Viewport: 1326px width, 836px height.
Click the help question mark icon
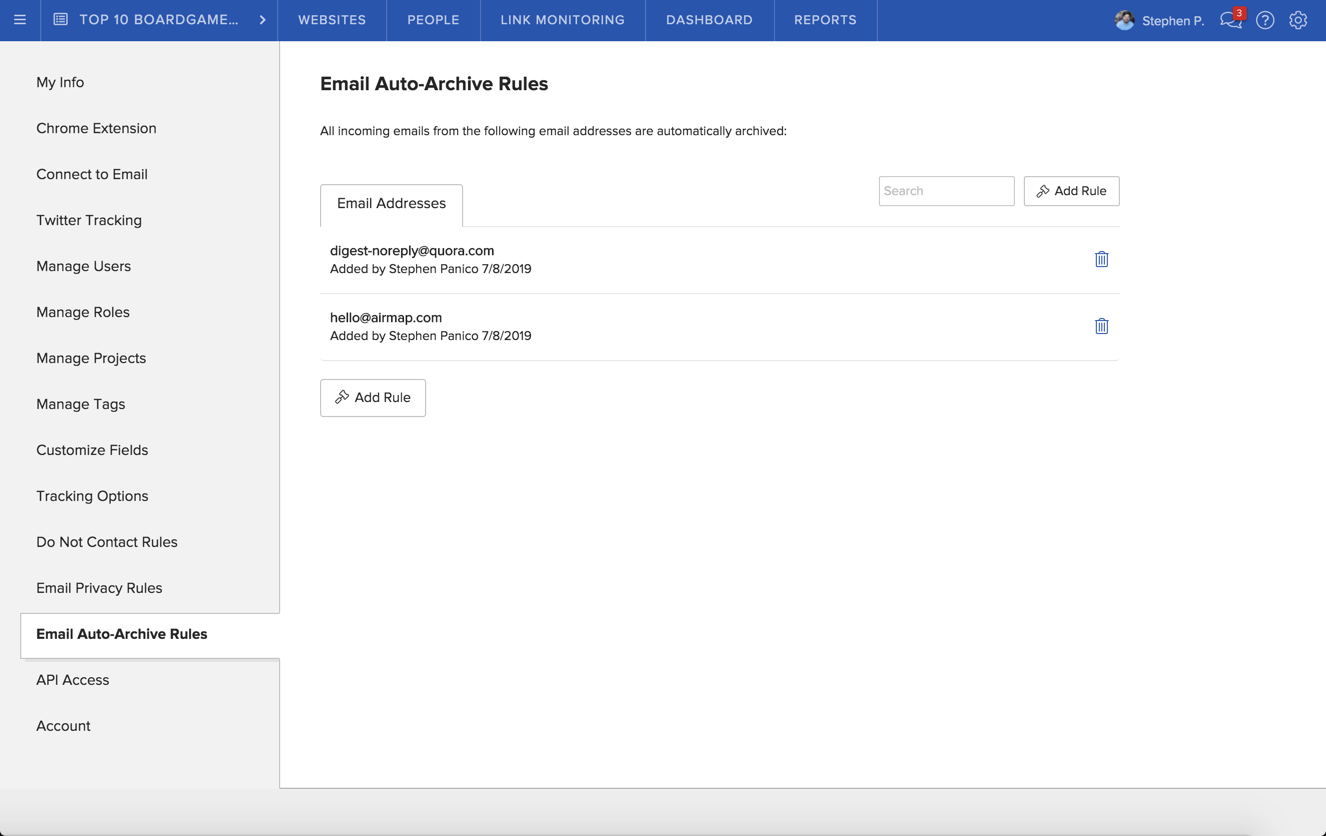pyautogui.click(x=1265, y=20)
